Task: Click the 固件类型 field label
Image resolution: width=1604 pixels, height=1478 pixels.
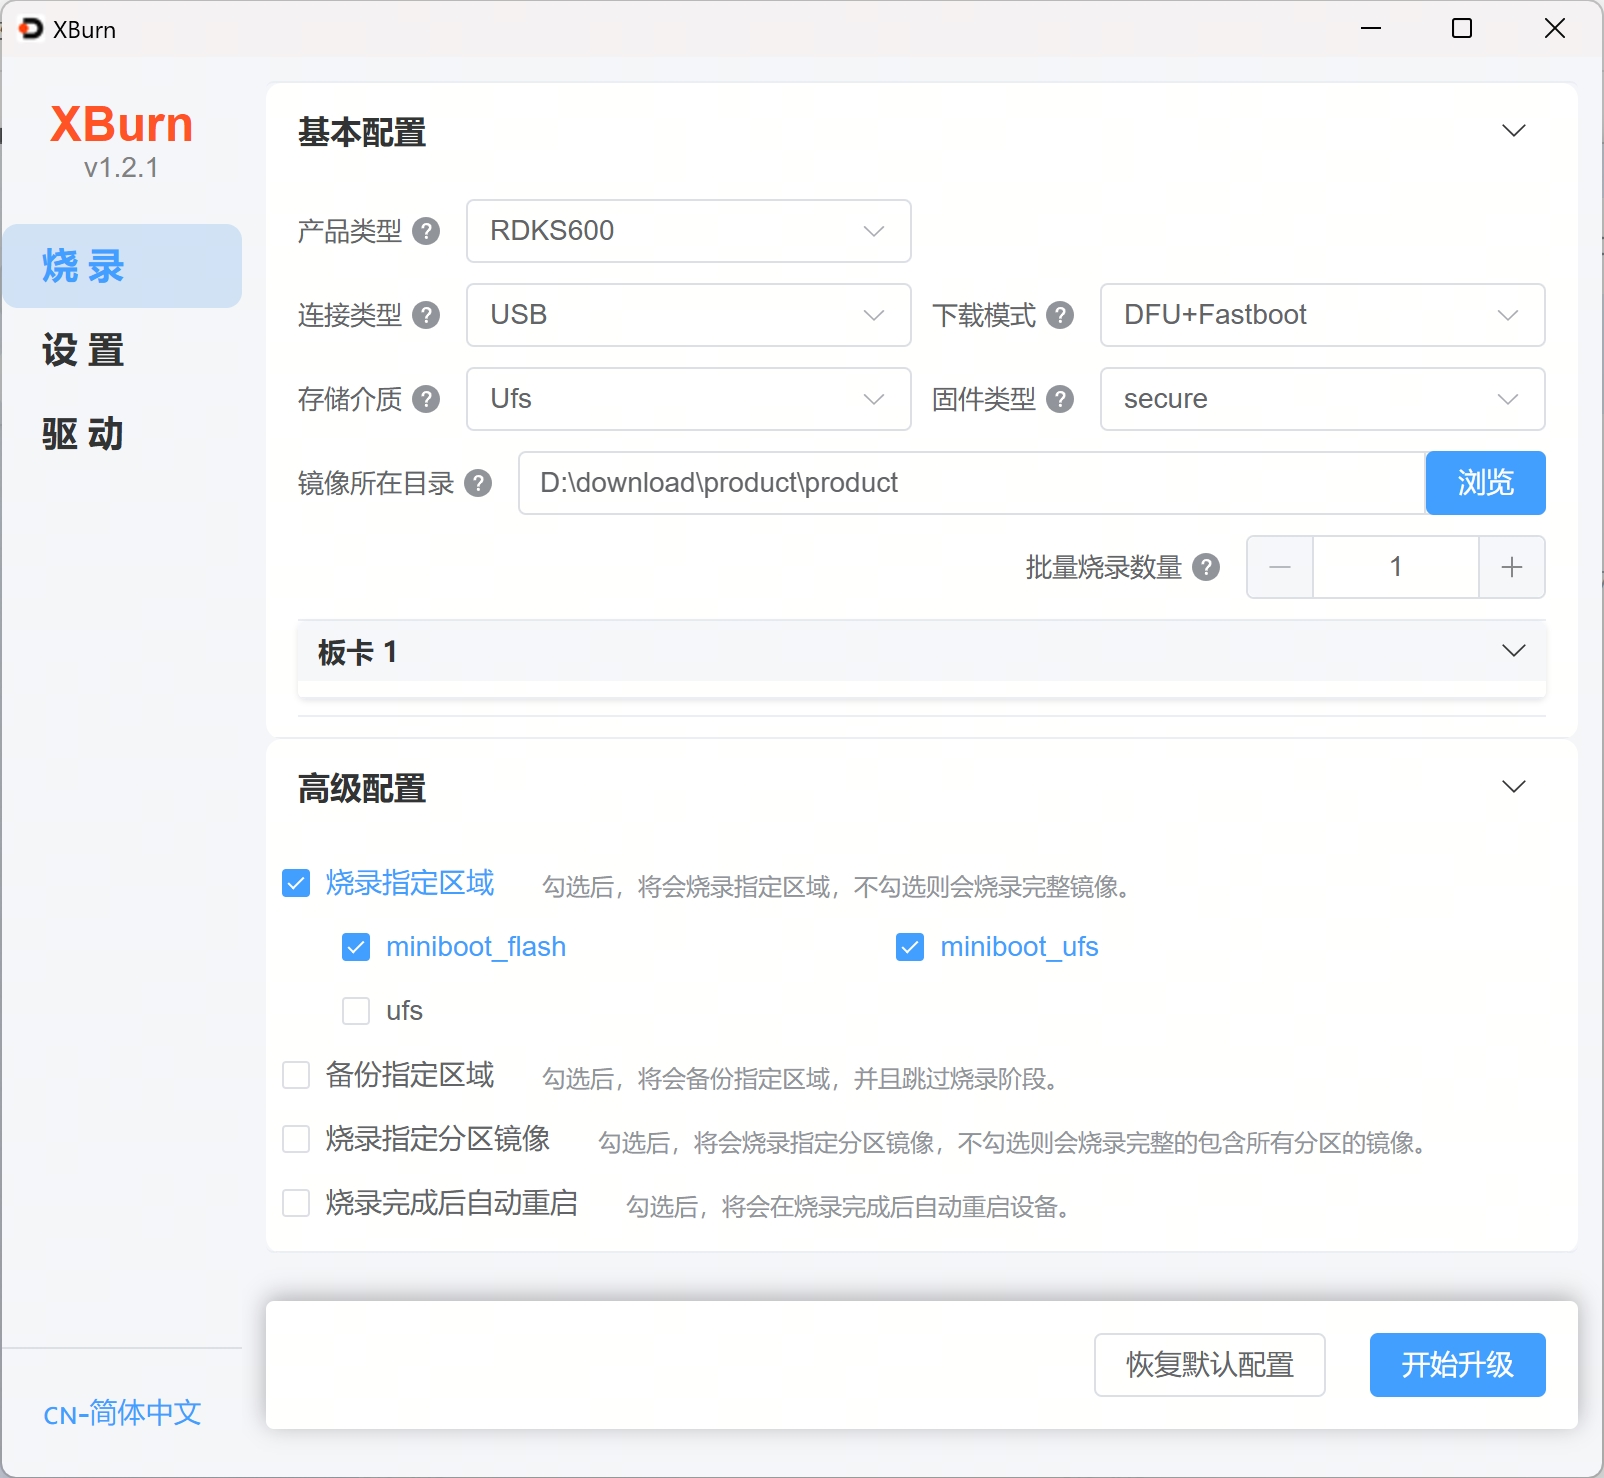Action: click(x=984, y=399)
